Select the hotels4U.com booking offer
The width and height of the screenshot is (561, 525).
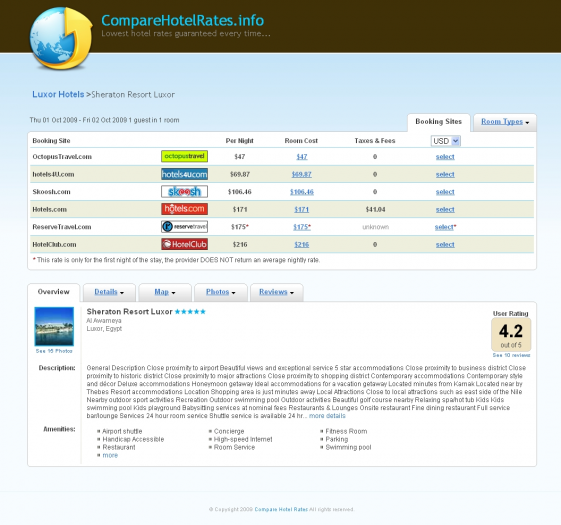coord(445,174)
